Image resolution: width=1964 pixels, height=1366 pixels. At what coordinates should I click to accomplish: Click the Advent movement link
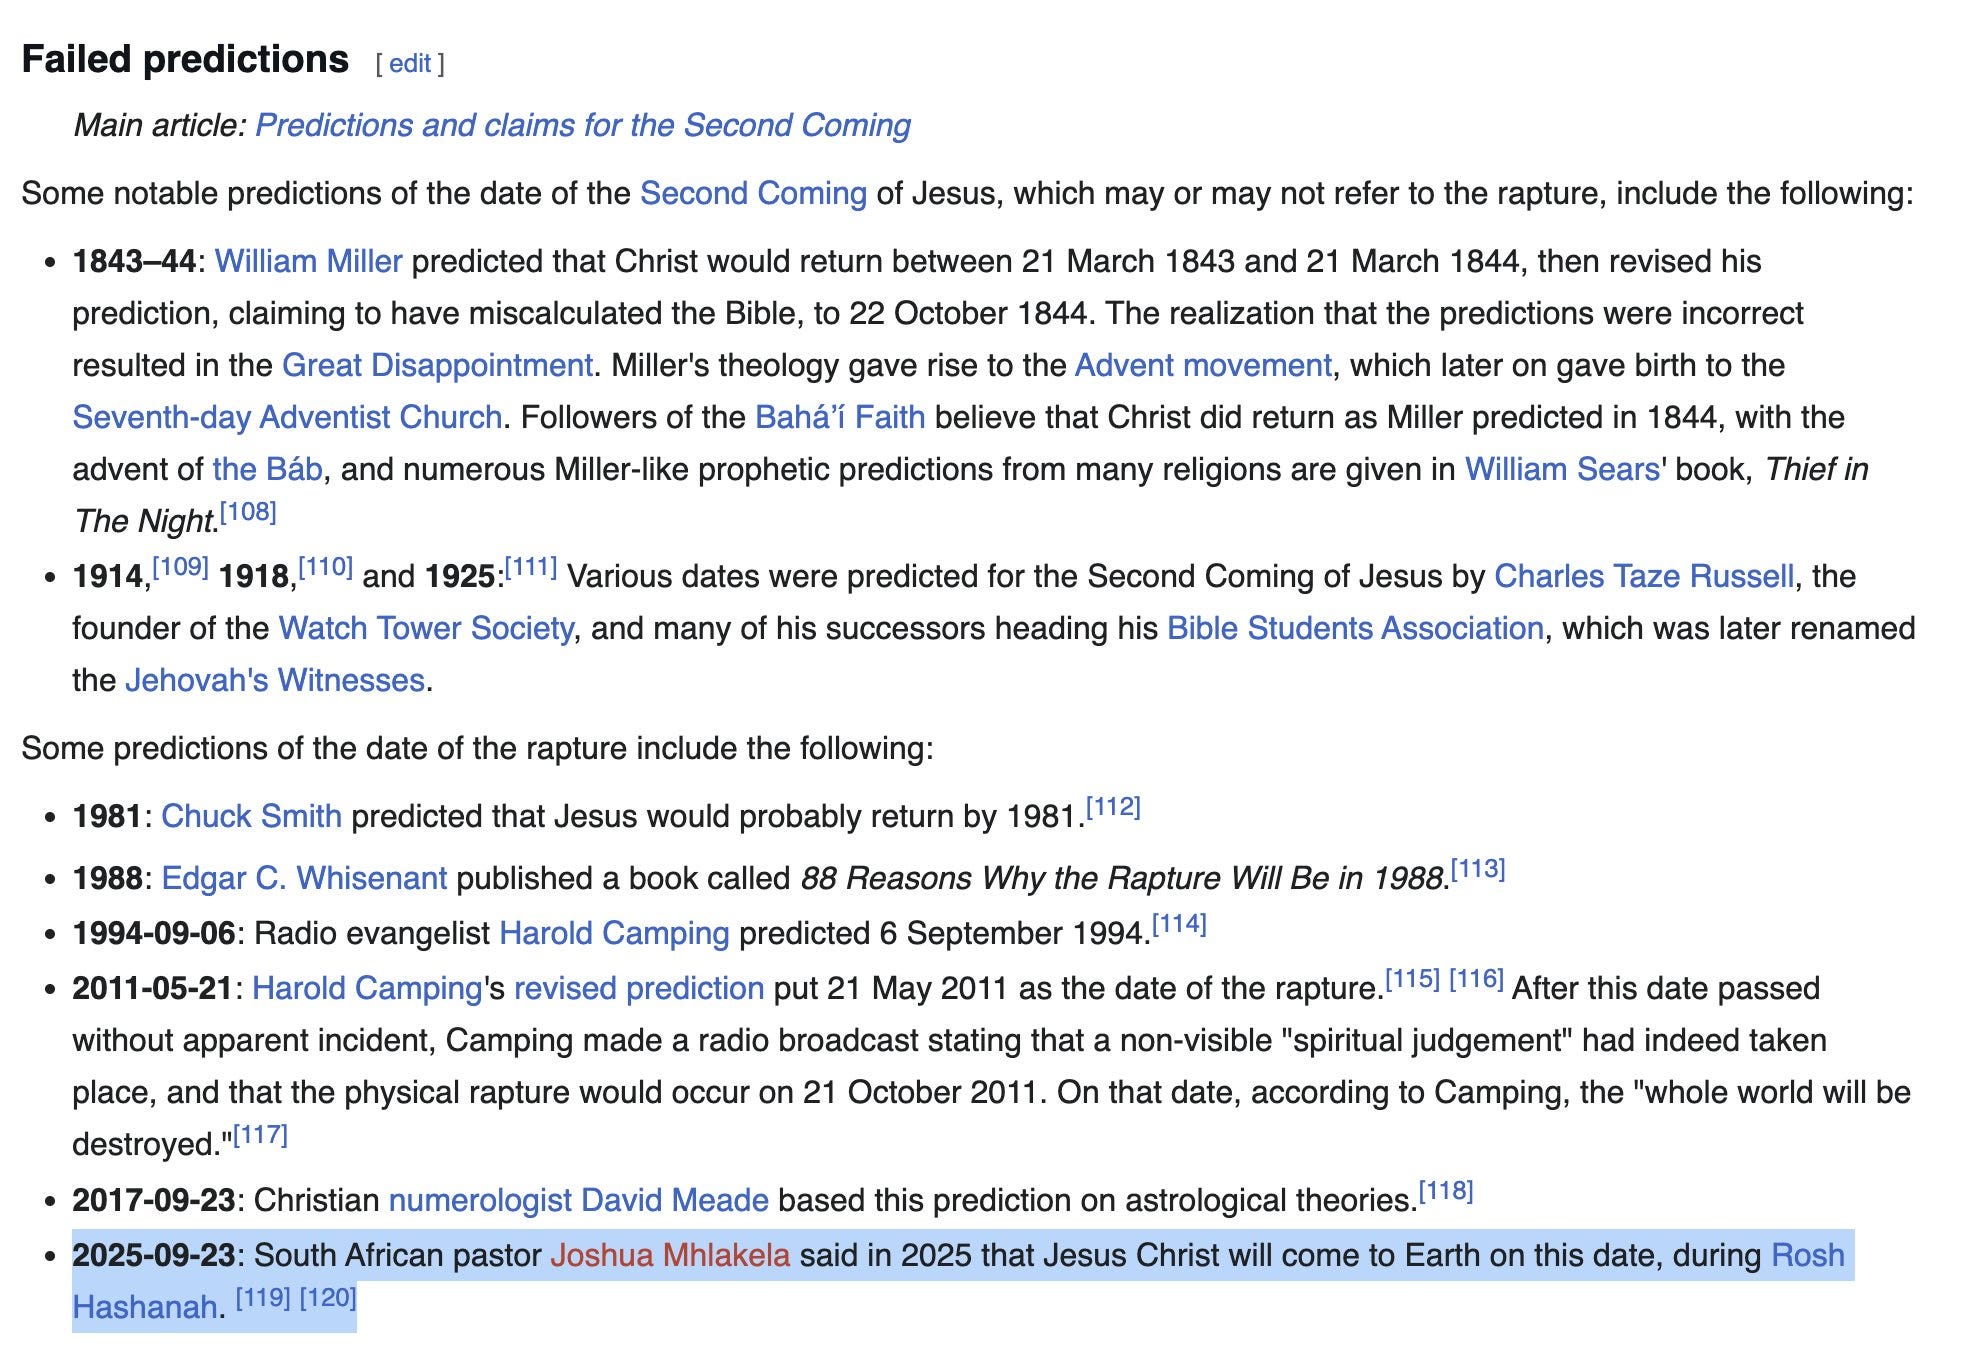pyautogui.click(x=1202, y=366)
